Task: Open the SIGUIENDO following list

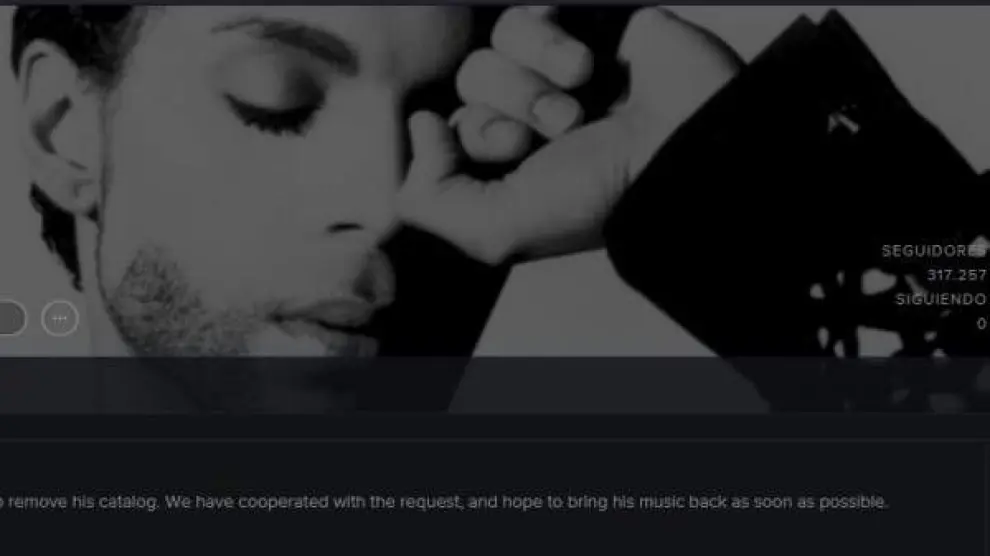Action: (941, 299)
